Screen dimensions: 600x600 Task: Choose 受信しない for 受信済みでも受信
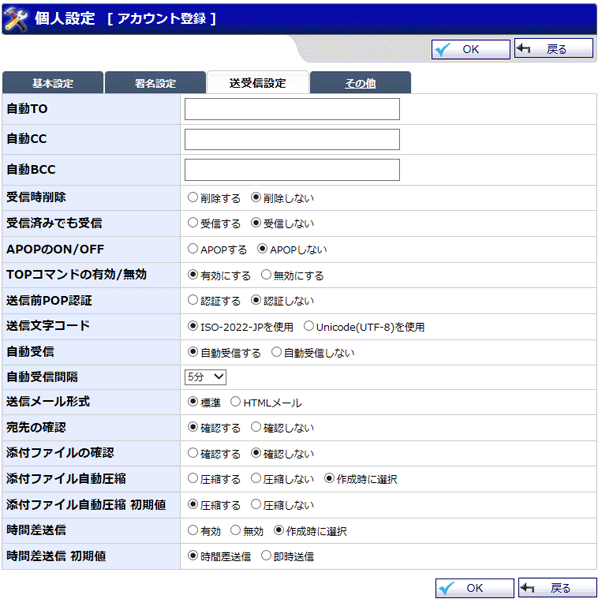(256, 223)
